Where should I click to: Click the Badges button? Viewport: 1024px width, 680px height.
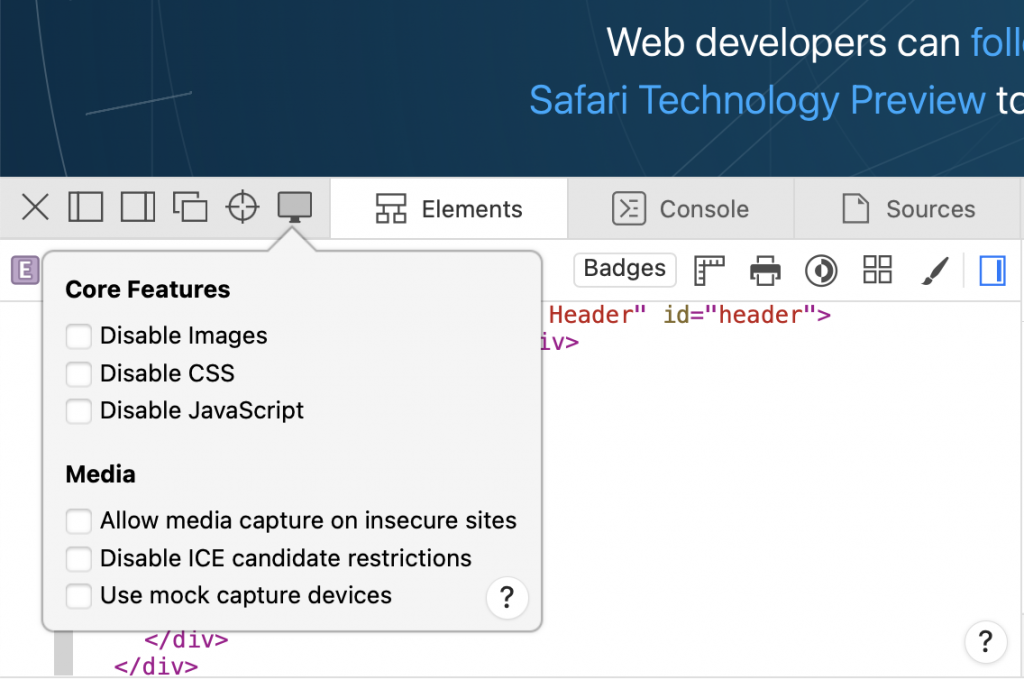click(x=624, y=269)
